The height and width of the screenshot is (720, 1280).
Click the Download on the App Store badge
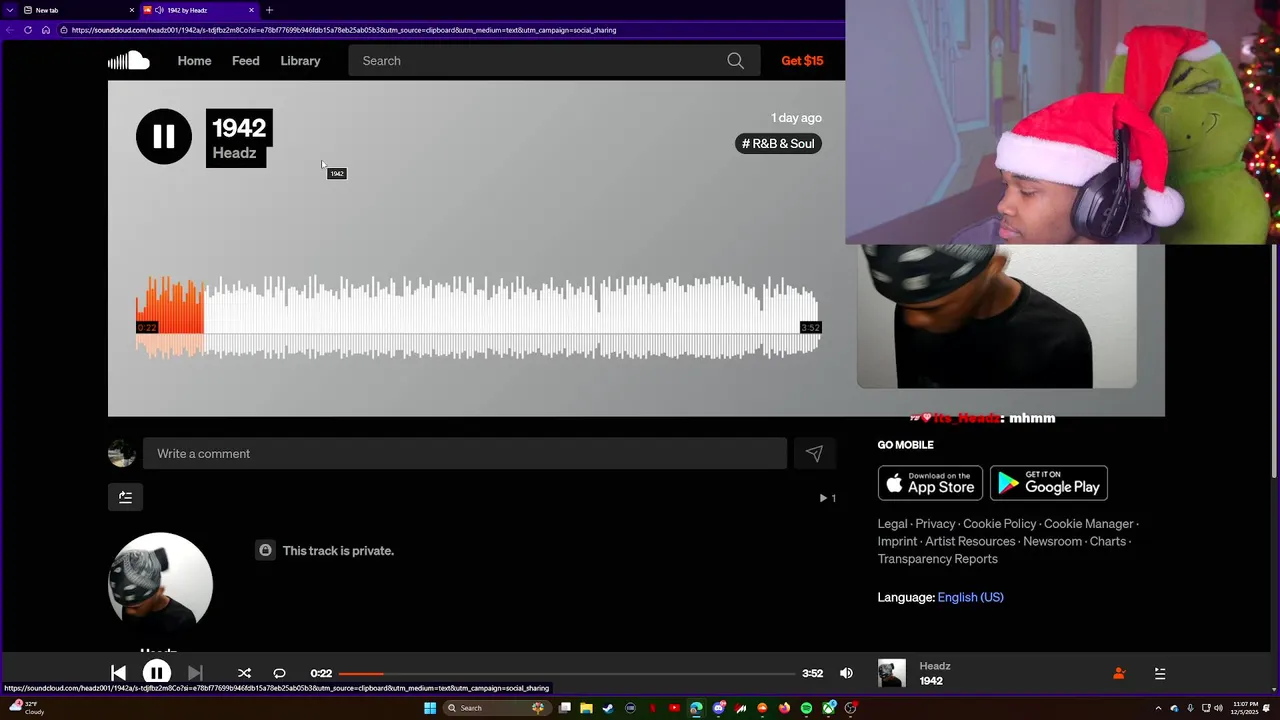(x=930, y=483)
